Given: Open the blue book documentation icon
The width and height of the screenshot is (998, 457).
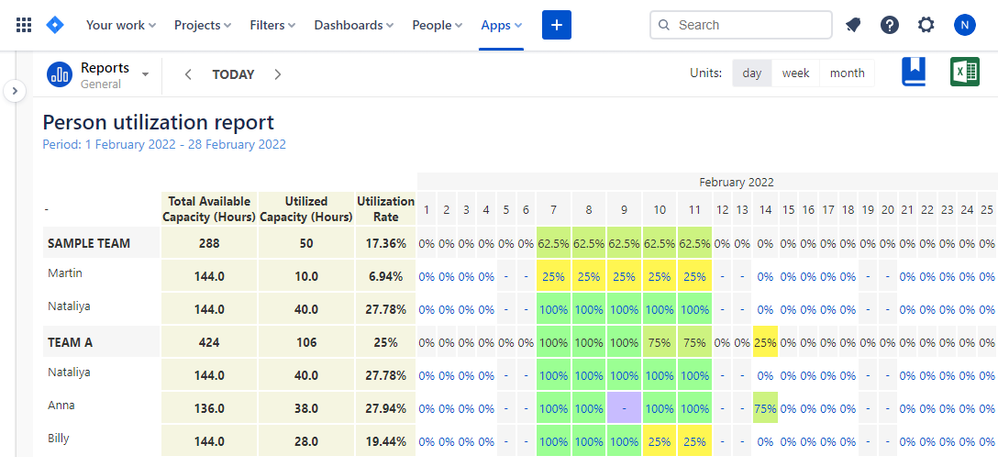Looking at the screenshot, I should pos(913,72).
